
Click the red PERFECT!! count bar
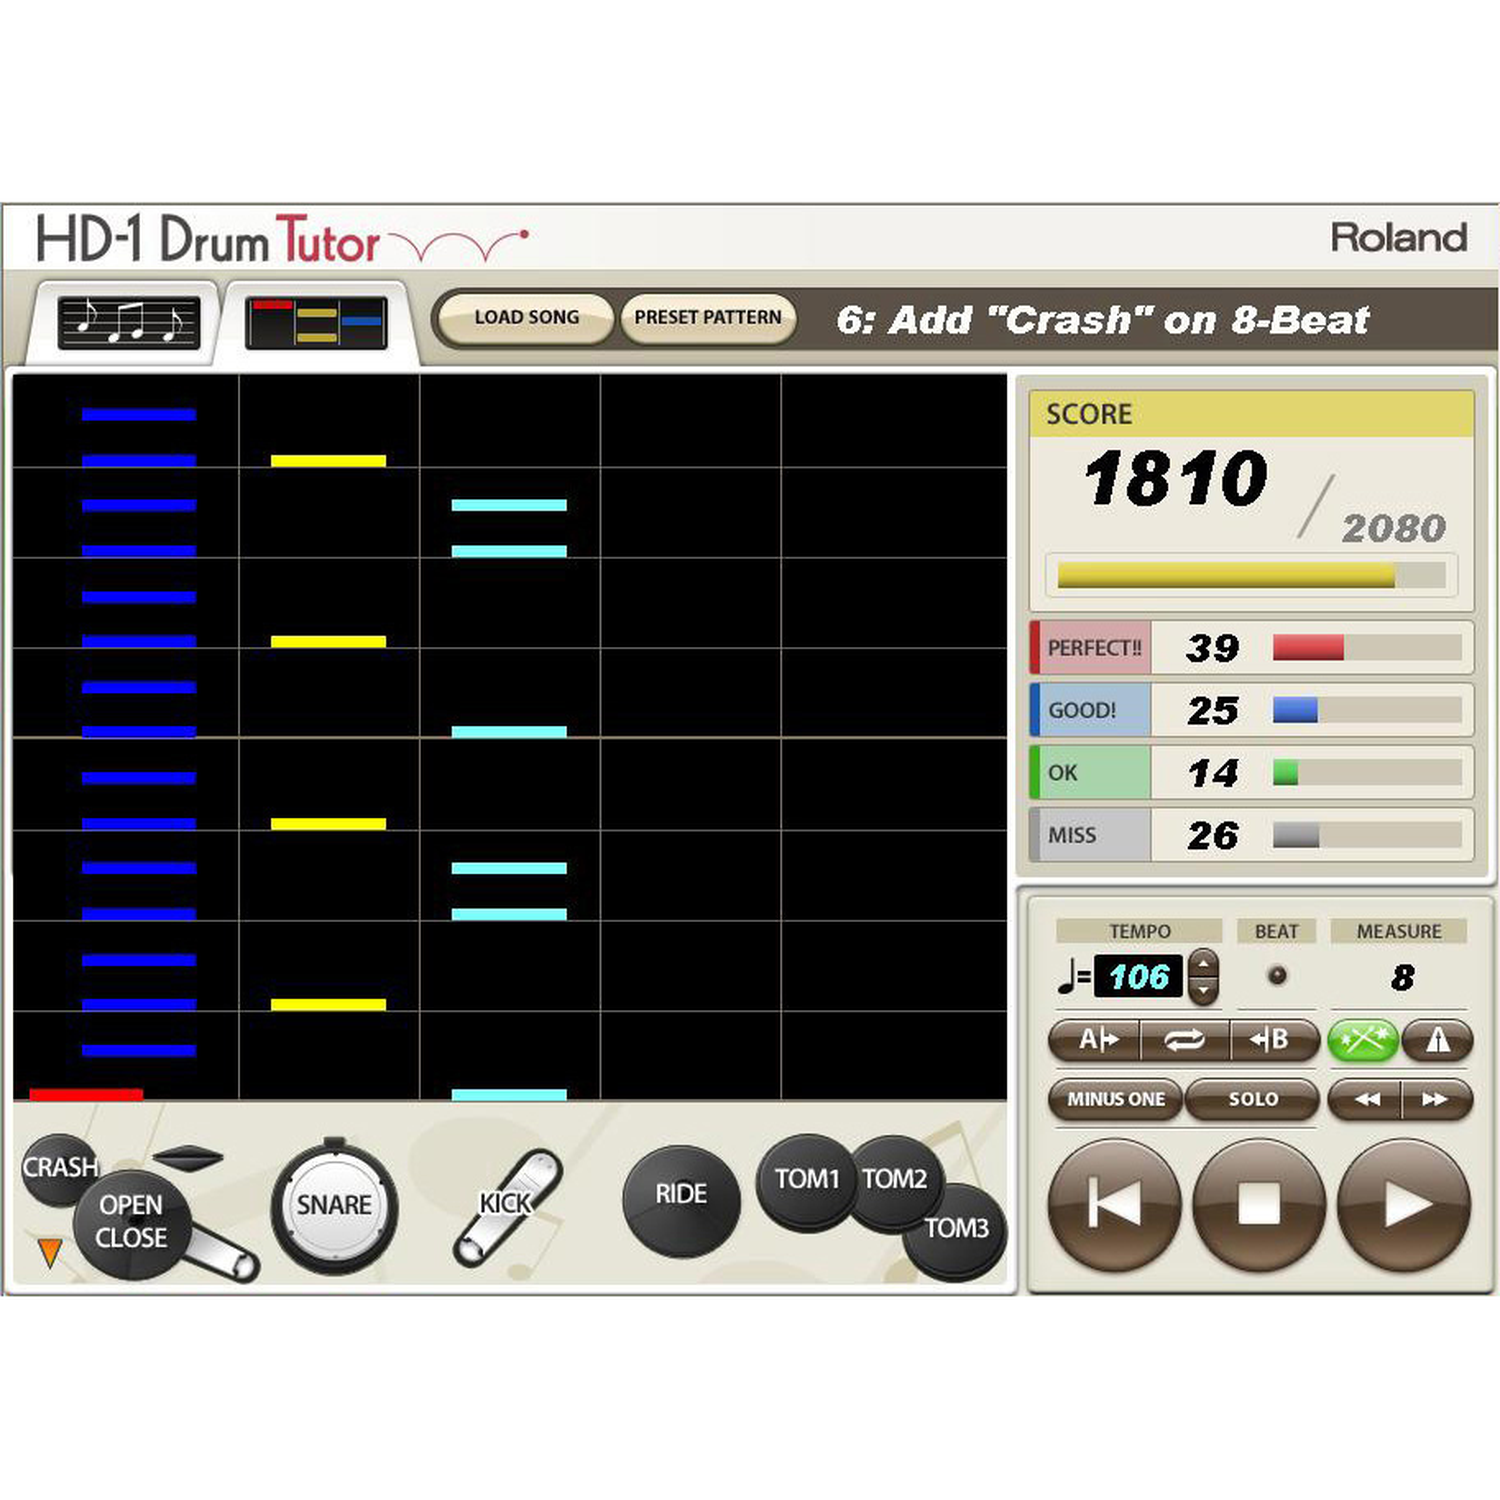[x=1366, y=647]
